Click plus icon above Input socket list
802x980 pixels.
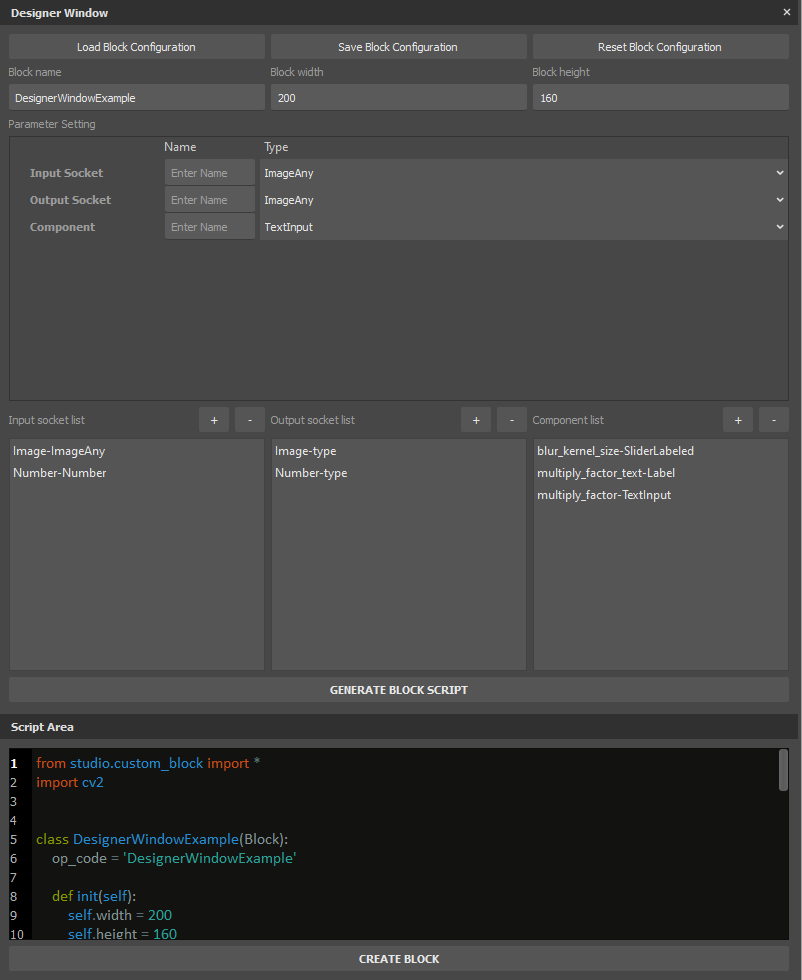(214, 420)
